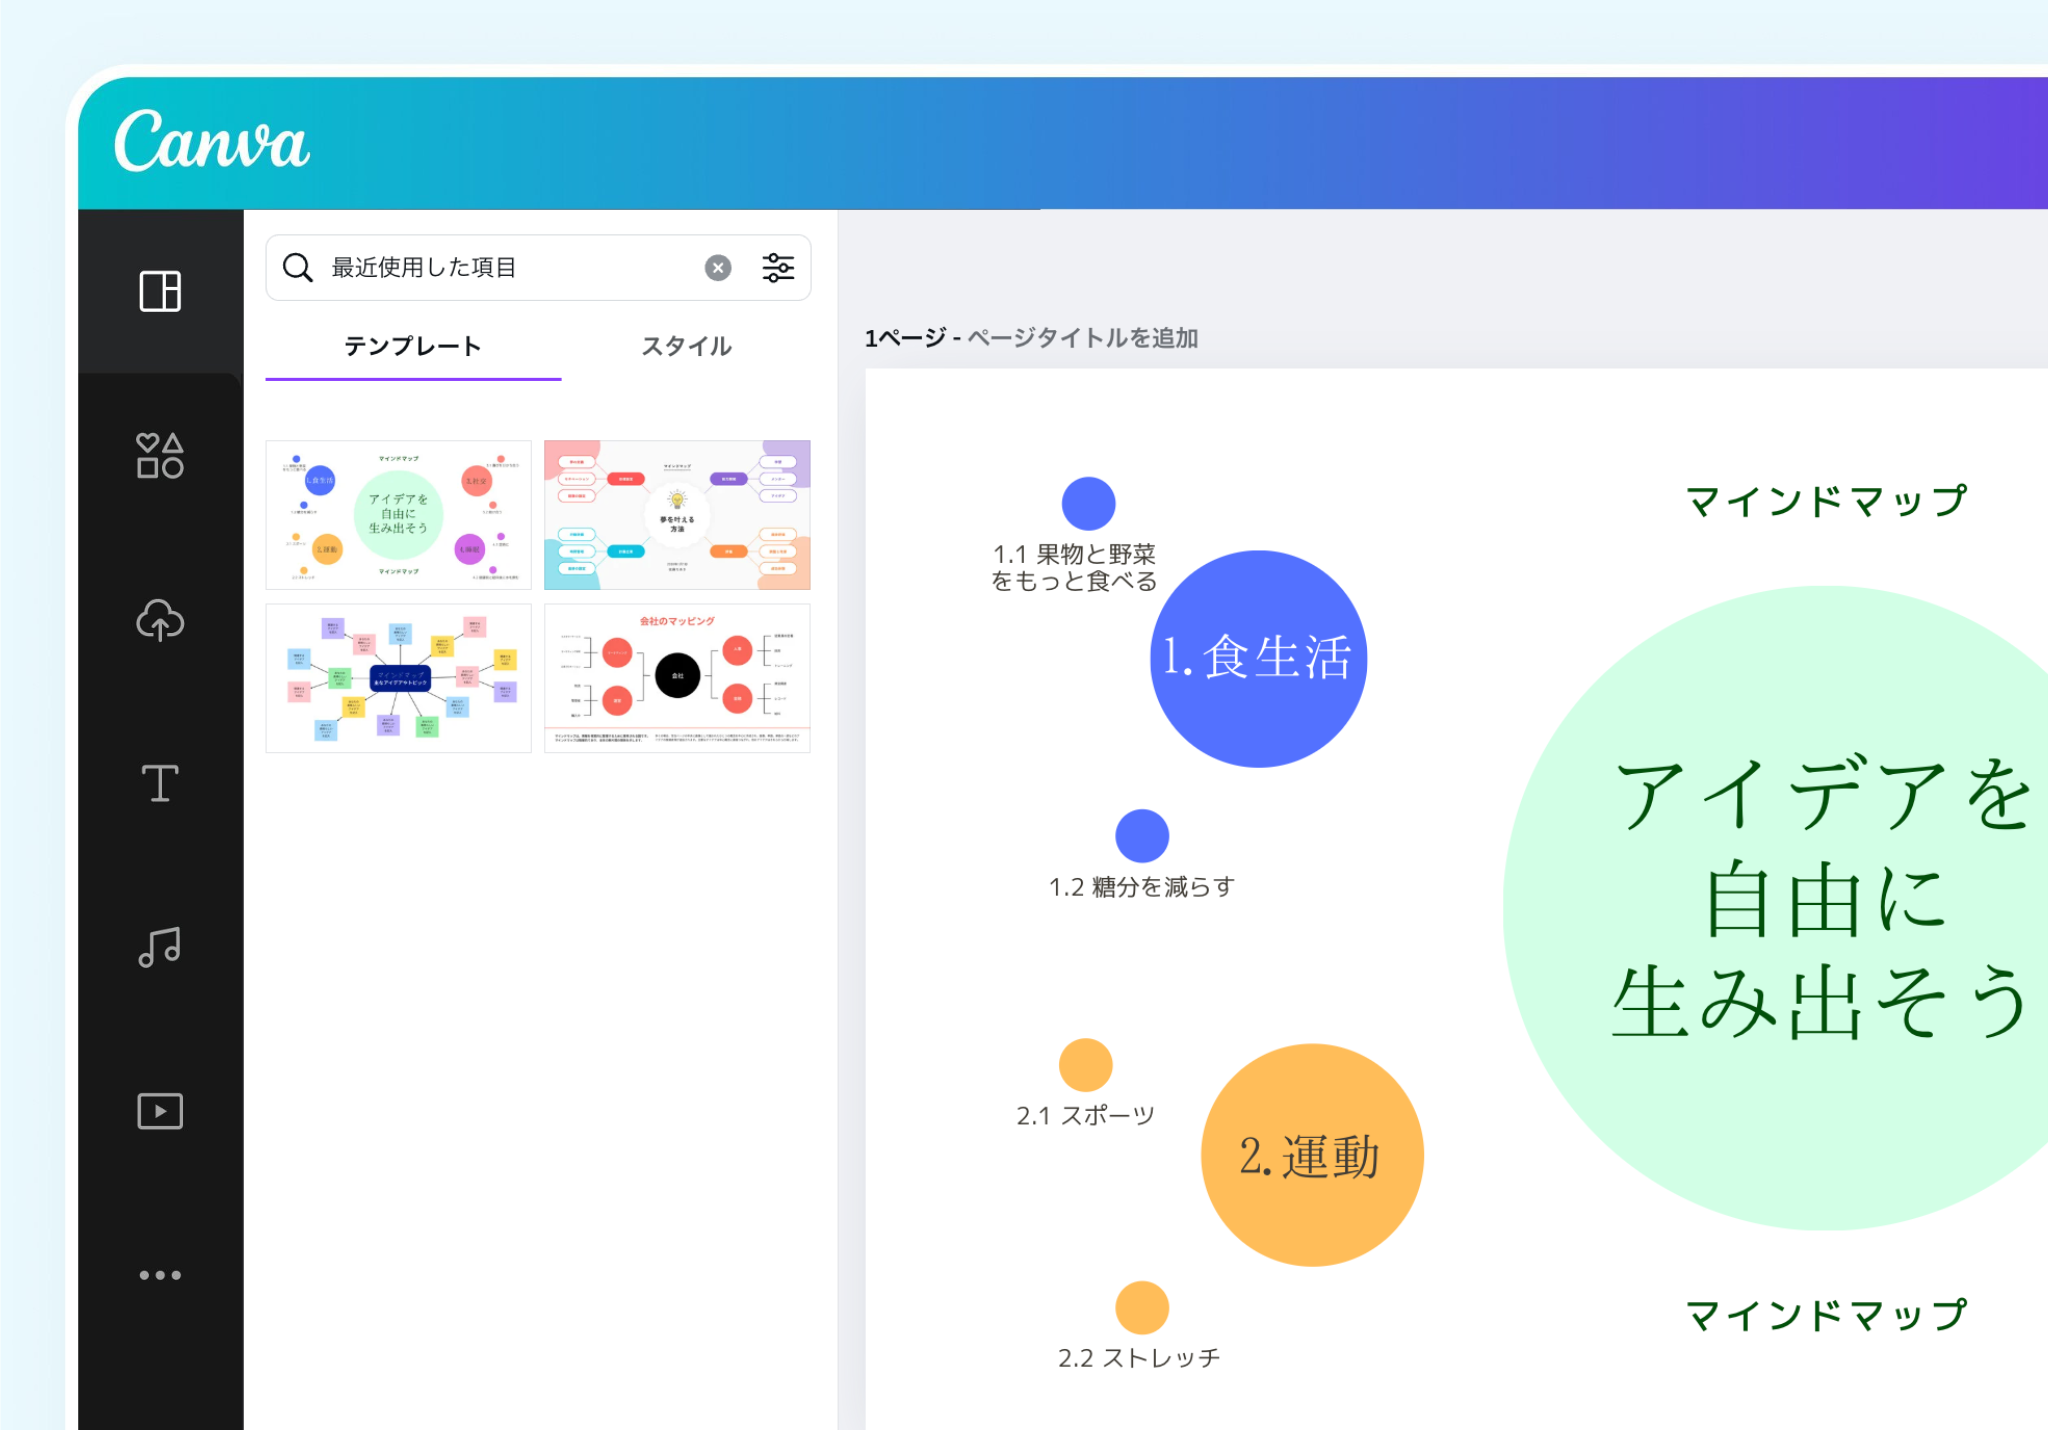Click ページタイトルを追加 page title field
This screenshot has width=2048, height=1430.
click(x=1082, y=338)
